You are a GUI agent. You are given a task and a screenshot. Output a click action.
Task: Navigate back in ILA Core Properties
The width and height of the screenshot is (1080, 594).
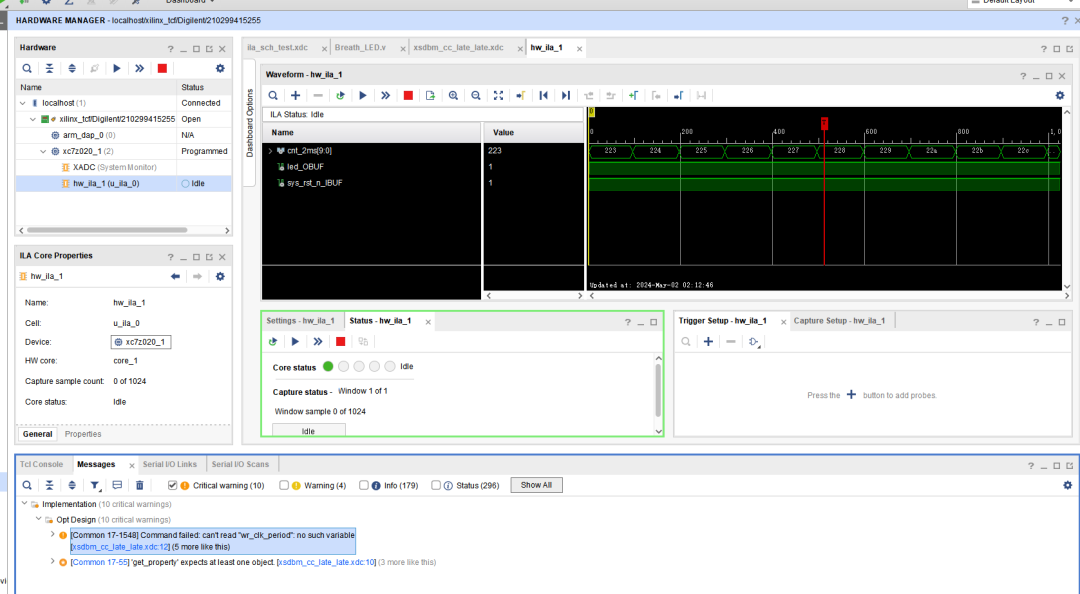click(x=176, y=276)
